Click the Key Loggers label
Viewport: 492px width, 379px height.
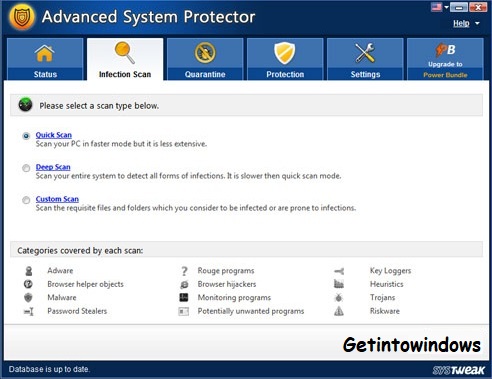(x=390, y=271)
